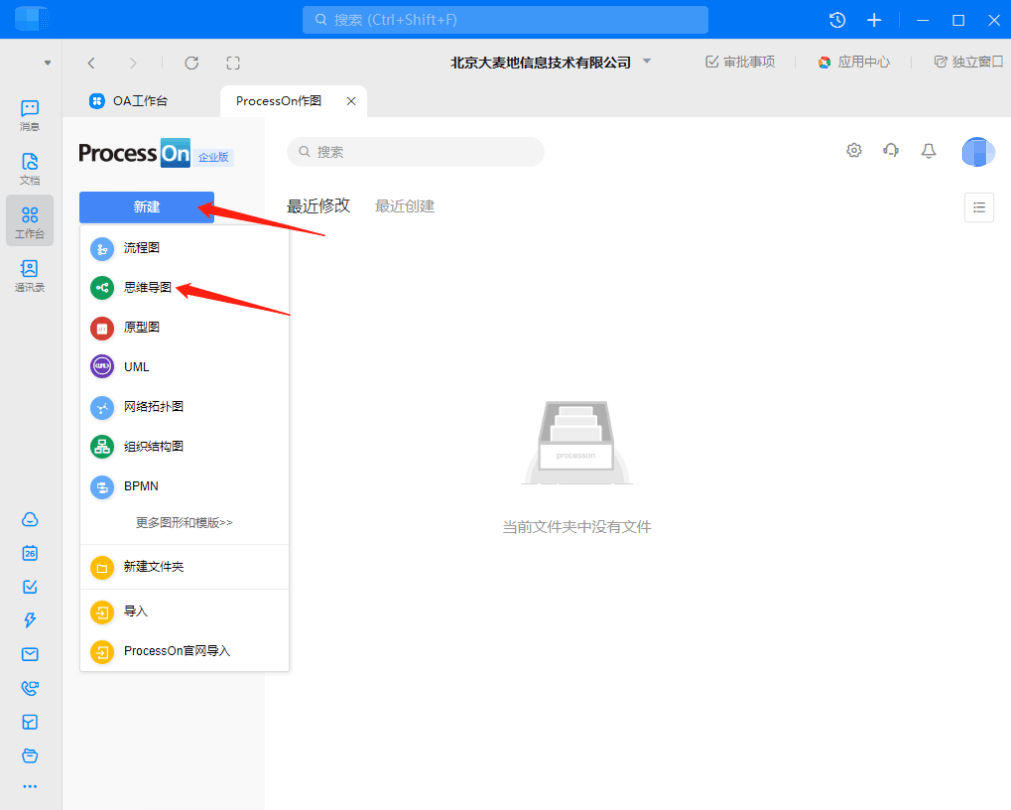
Task: Choose 流程图 from the new menu
Action: [x=184, y=248]
